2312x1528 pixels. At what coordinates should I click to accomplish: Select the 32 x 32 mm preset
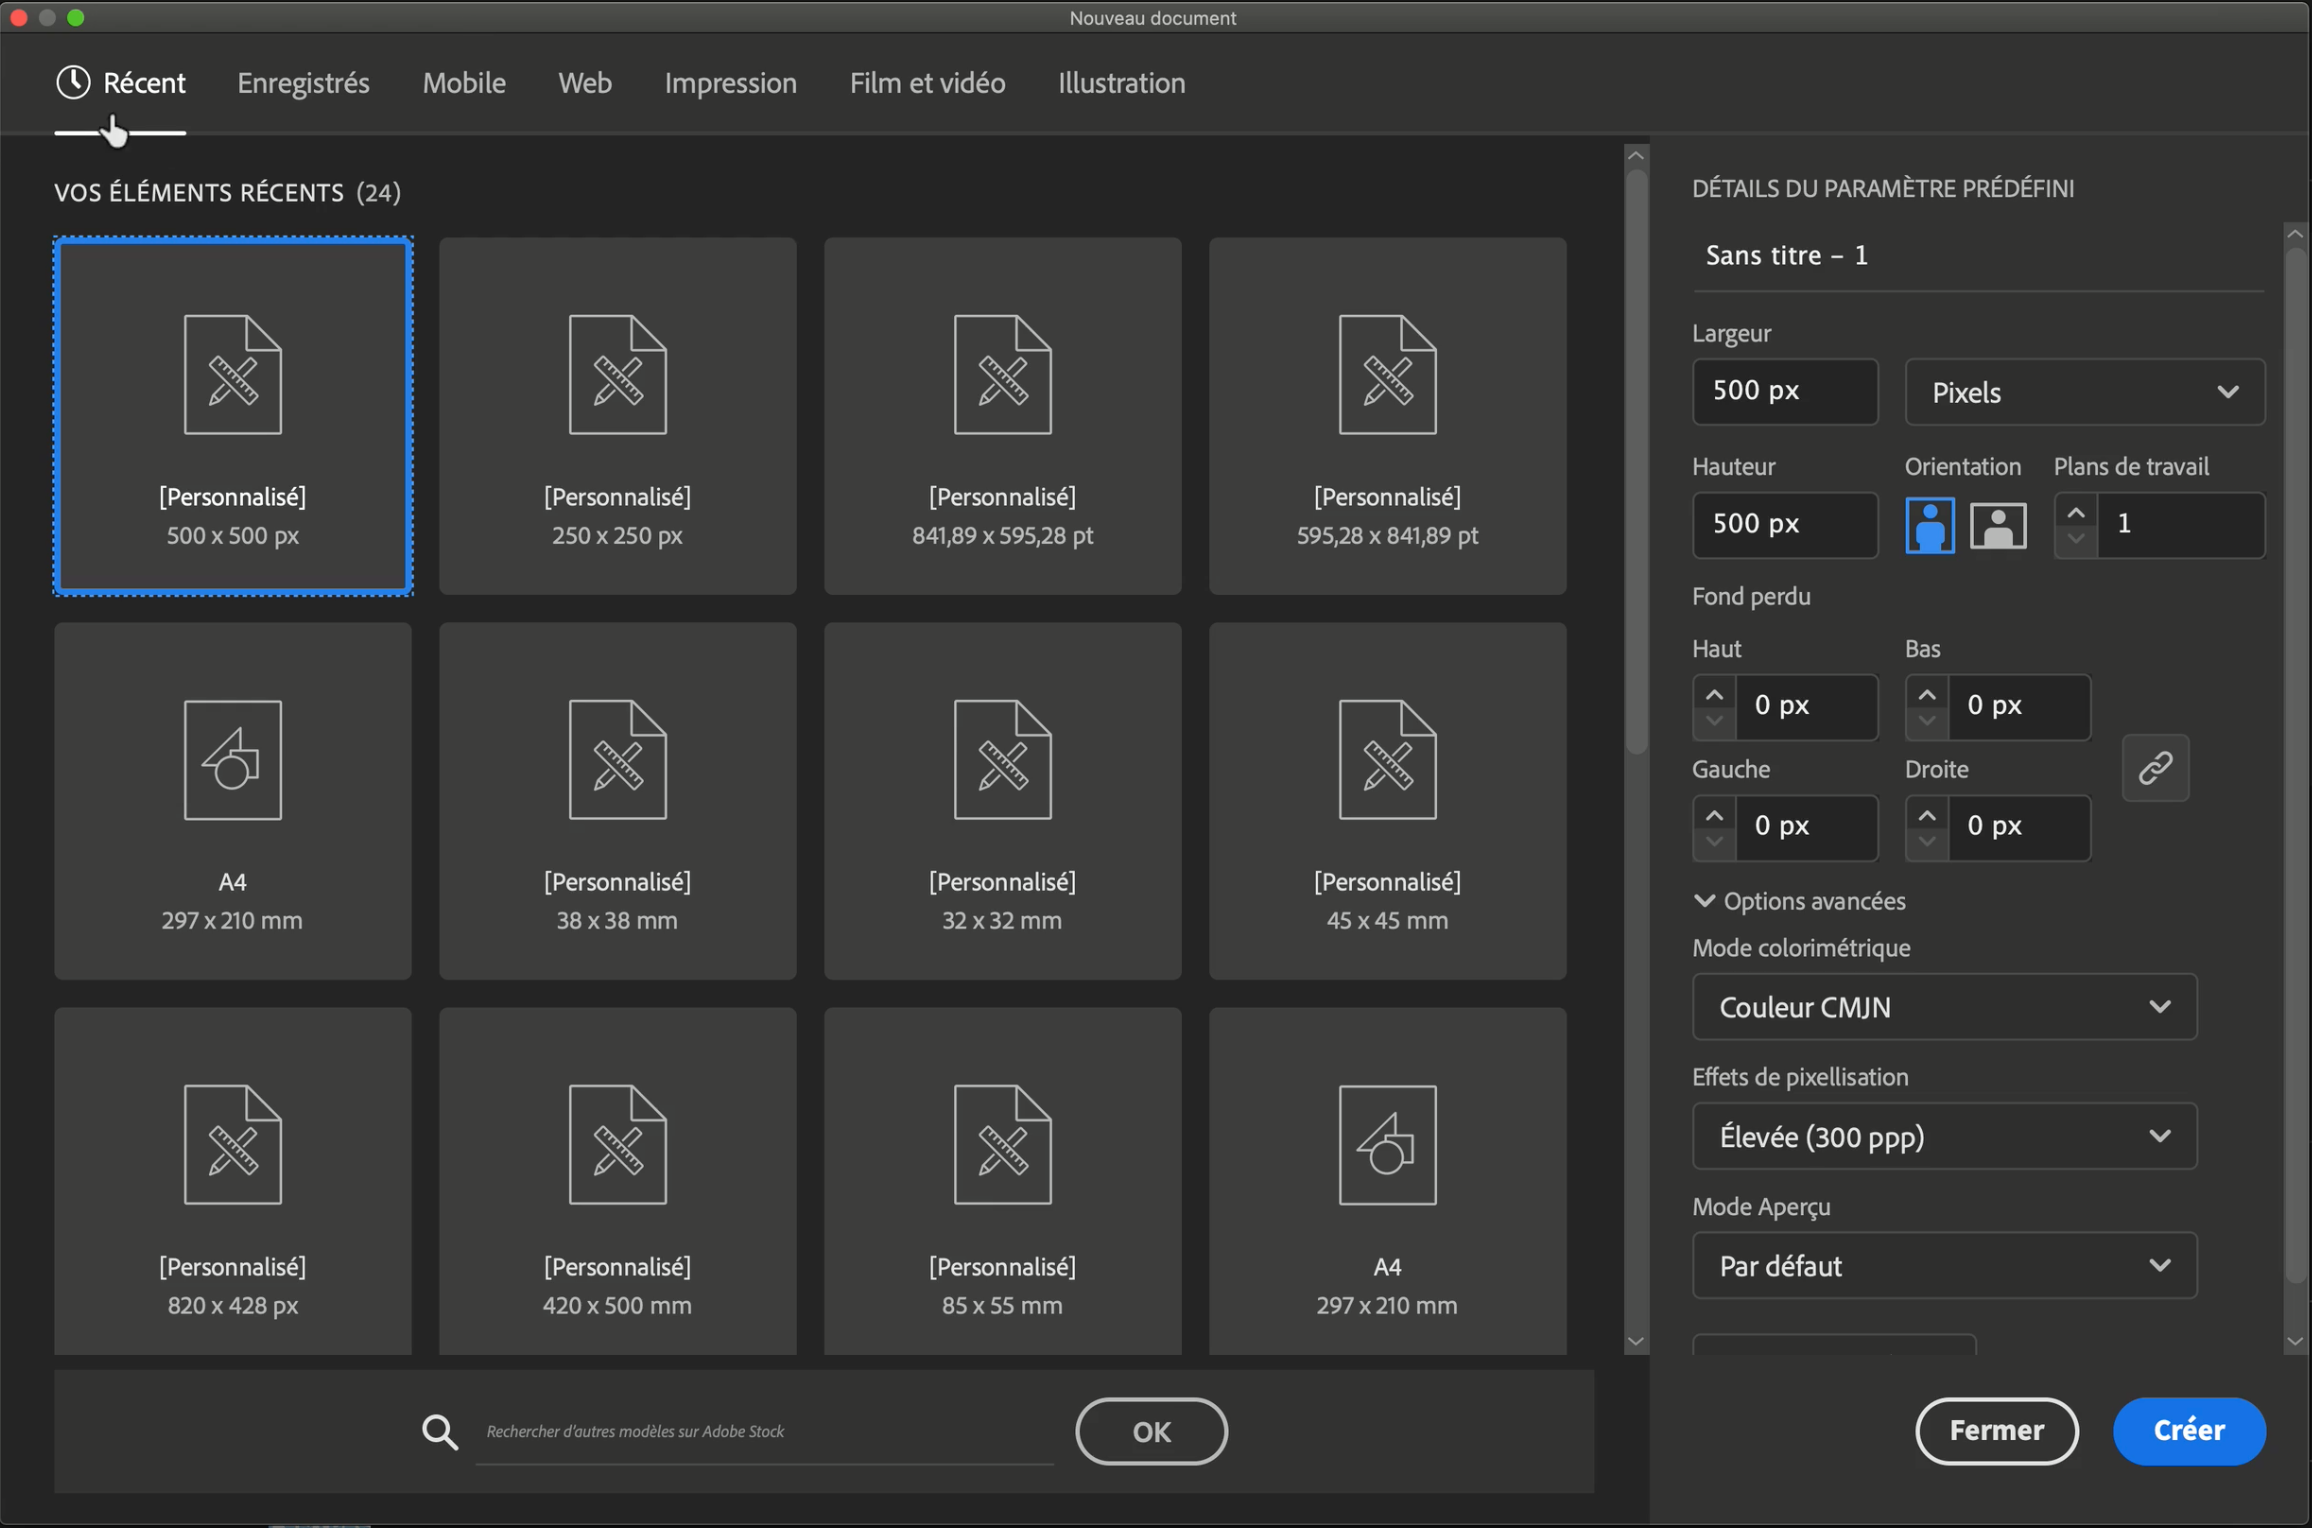tap(1002, 801)
